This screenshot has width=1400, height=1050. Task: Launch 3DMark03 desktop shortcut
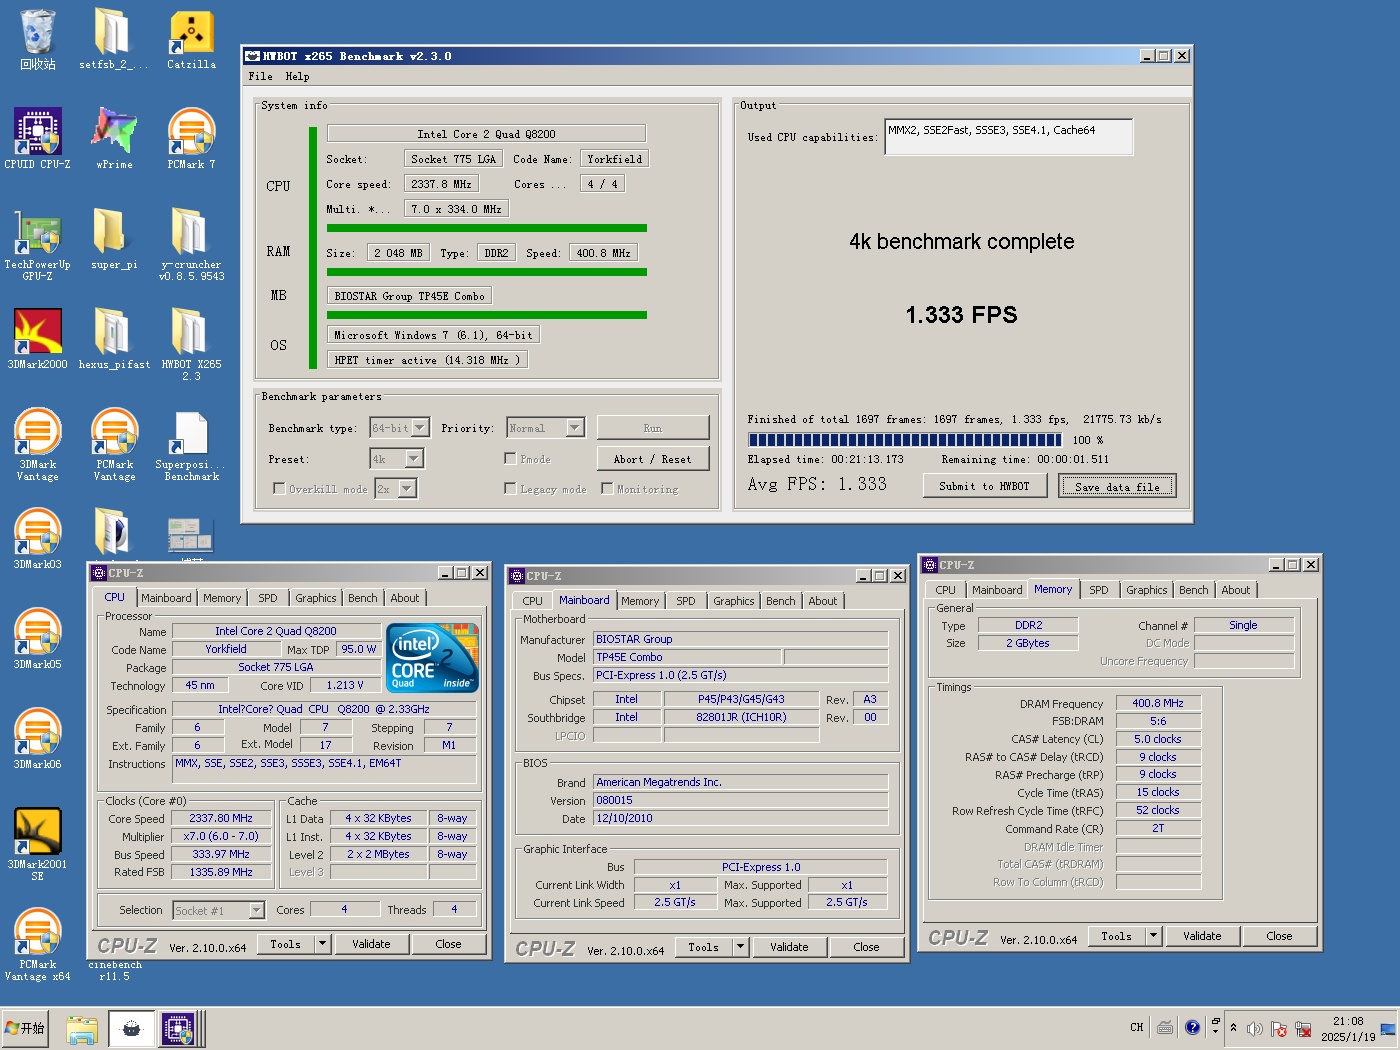(x=37, y=539)
